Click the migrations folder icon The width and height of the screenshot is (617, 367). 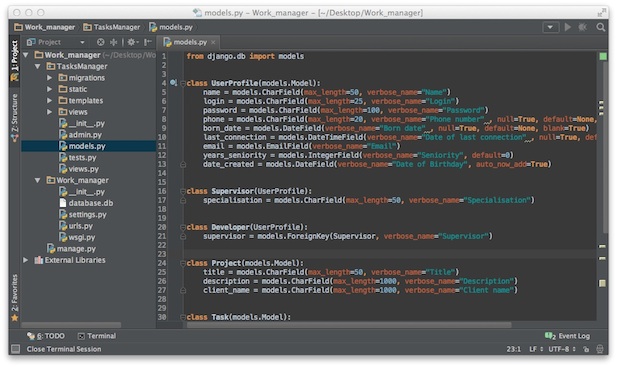tap(63, 77)
